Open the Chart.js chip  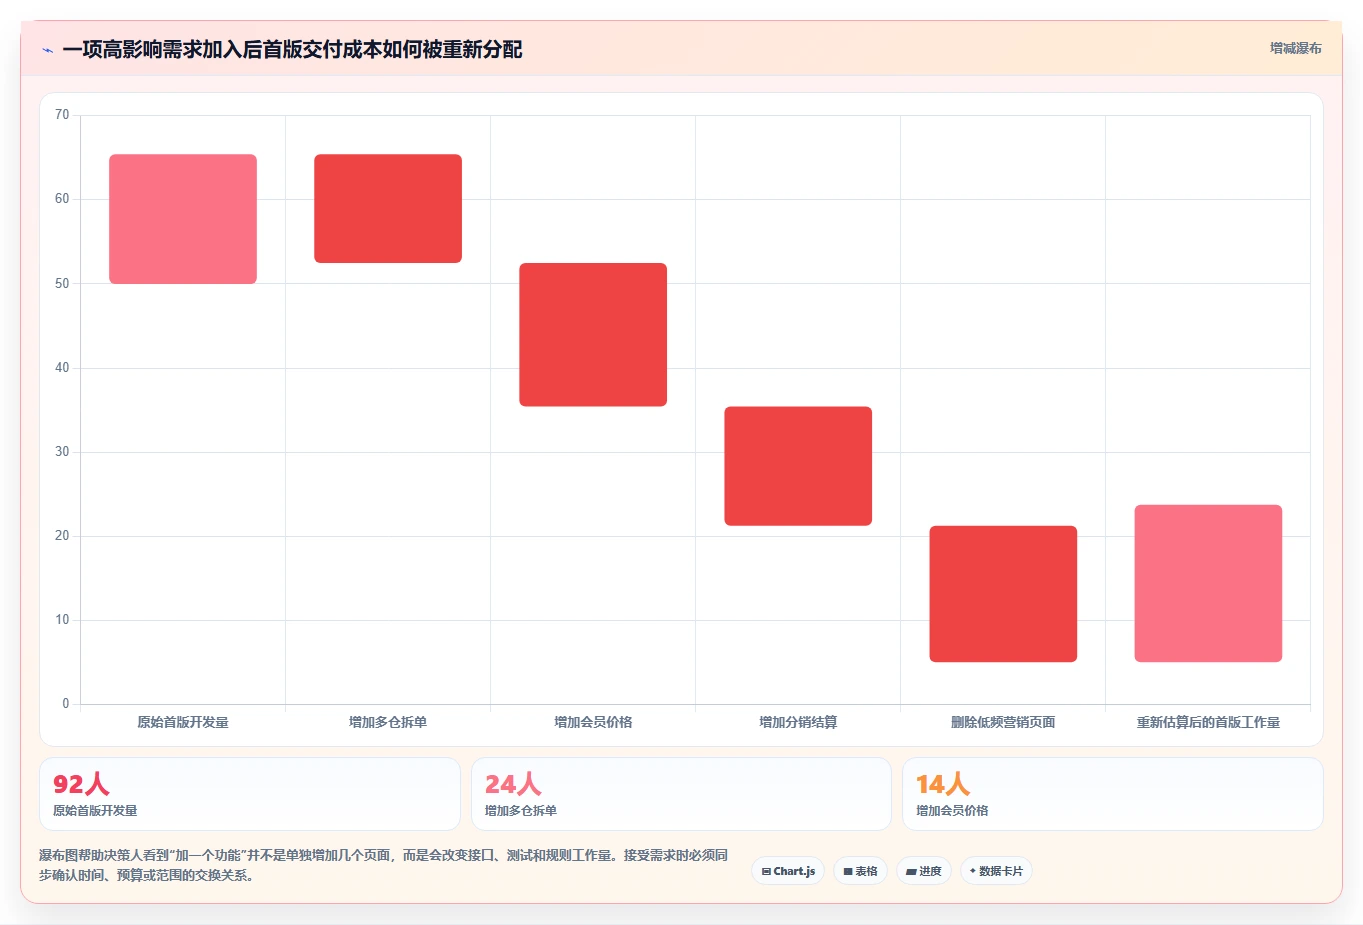click(788, 871)
